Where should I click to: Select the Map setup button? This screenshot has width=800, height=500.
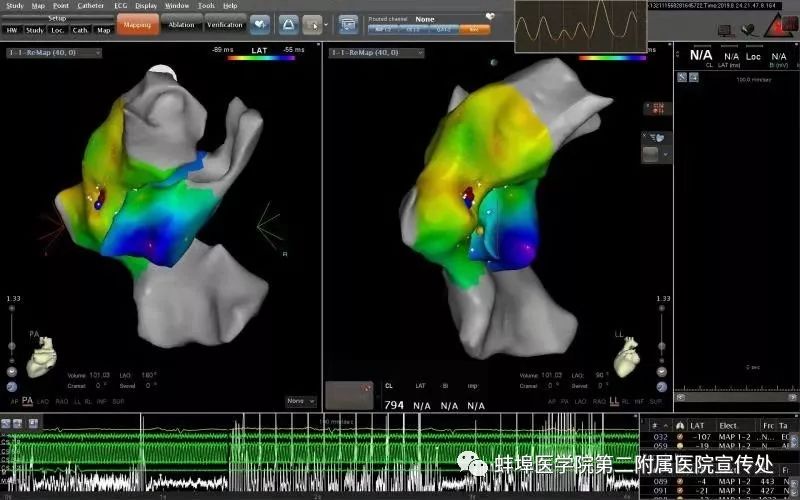(104, 30)
